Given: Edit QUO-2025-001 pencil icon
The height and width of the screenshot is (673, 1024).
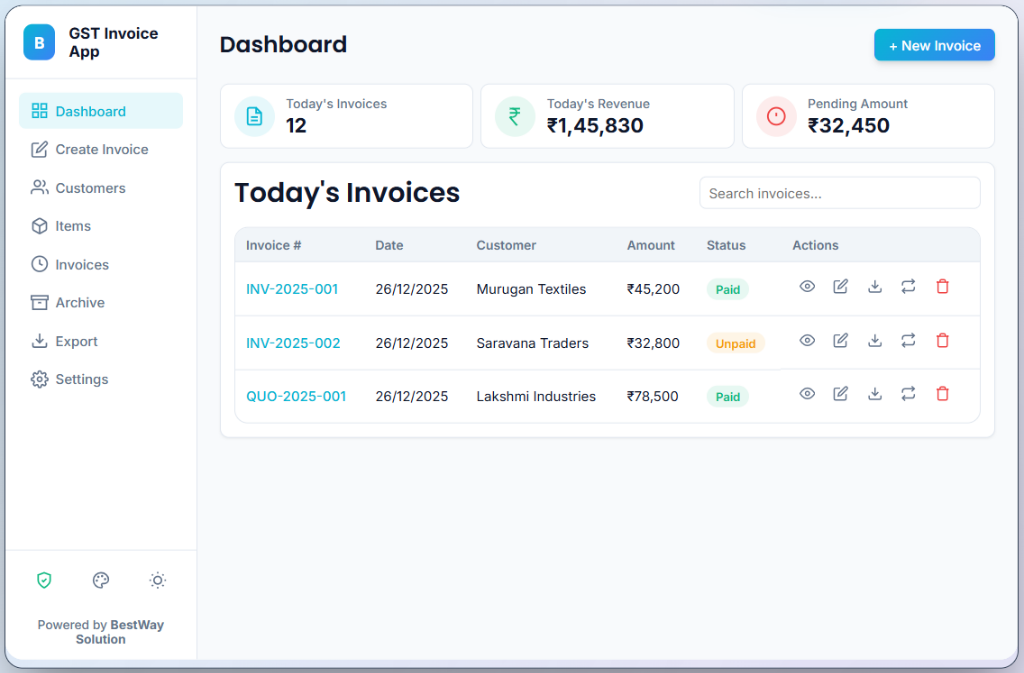Looking at the screenshot, I should (840, 394).
